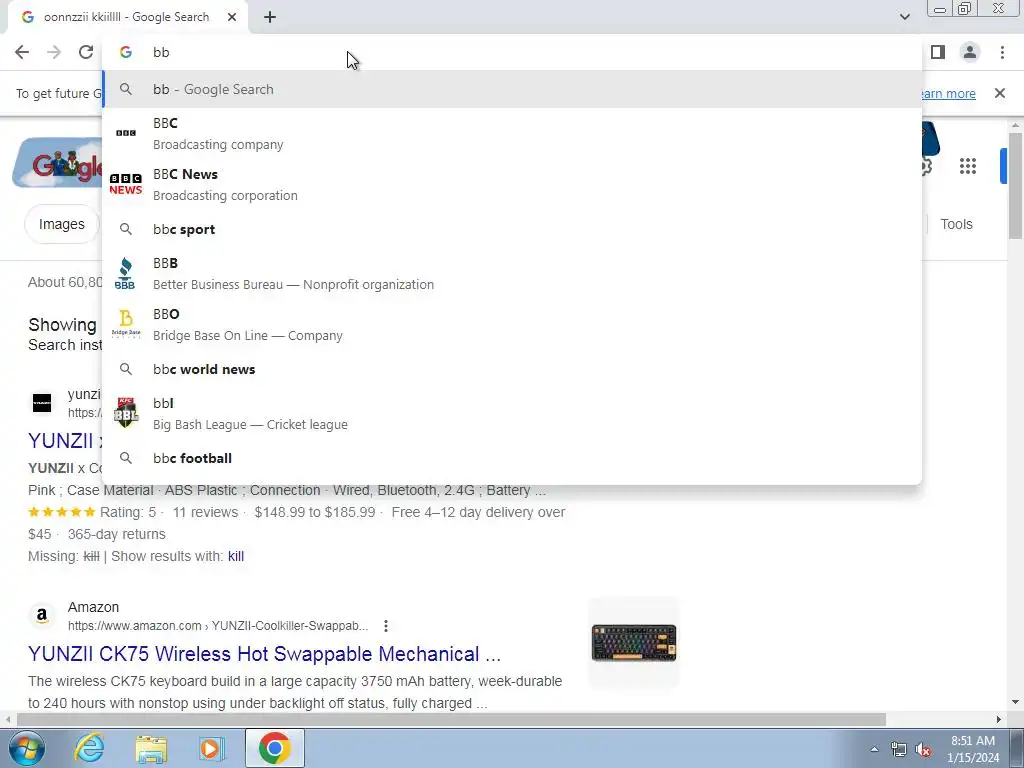Open the YUNZII CK75 Wireless Amazon result
This screenshot has width=1024, height=768.
tap(264, 654)
